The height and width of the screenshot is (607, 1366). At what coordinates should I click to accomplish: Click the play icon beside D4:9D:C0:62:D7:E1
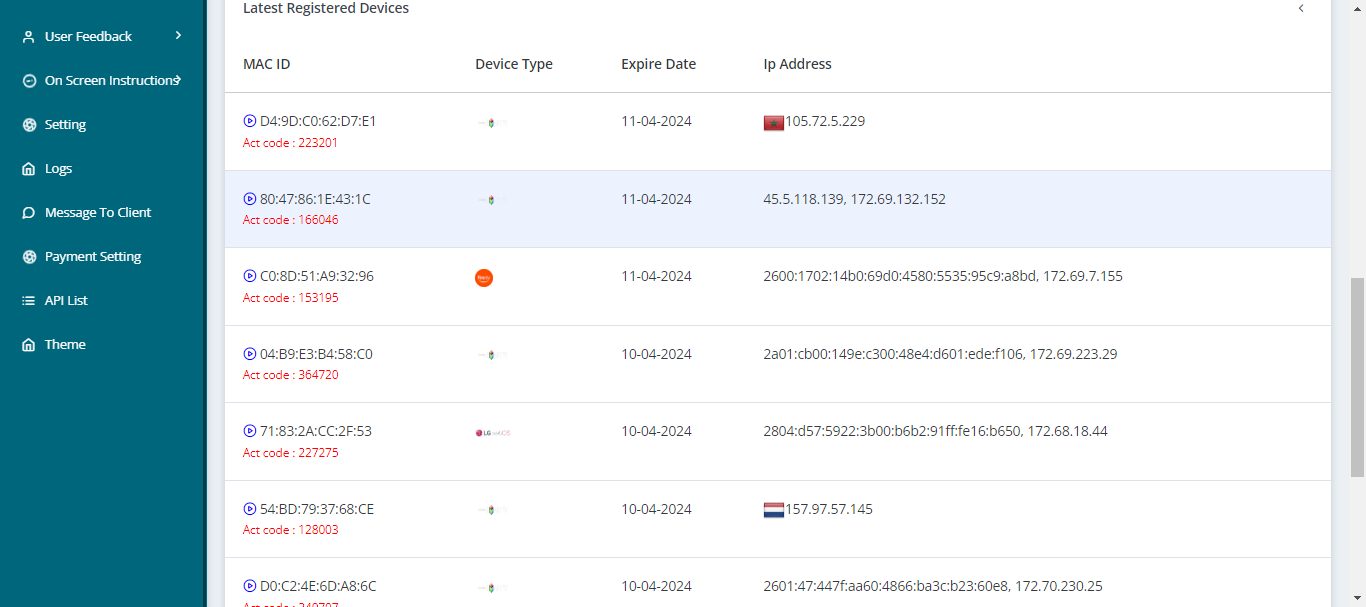point(250,121)
